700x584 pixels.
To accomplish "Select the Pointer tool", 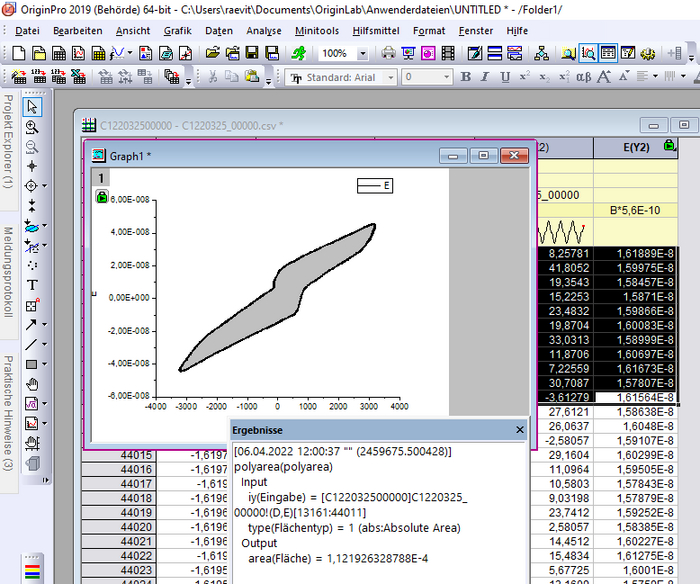I will point(32,107).
